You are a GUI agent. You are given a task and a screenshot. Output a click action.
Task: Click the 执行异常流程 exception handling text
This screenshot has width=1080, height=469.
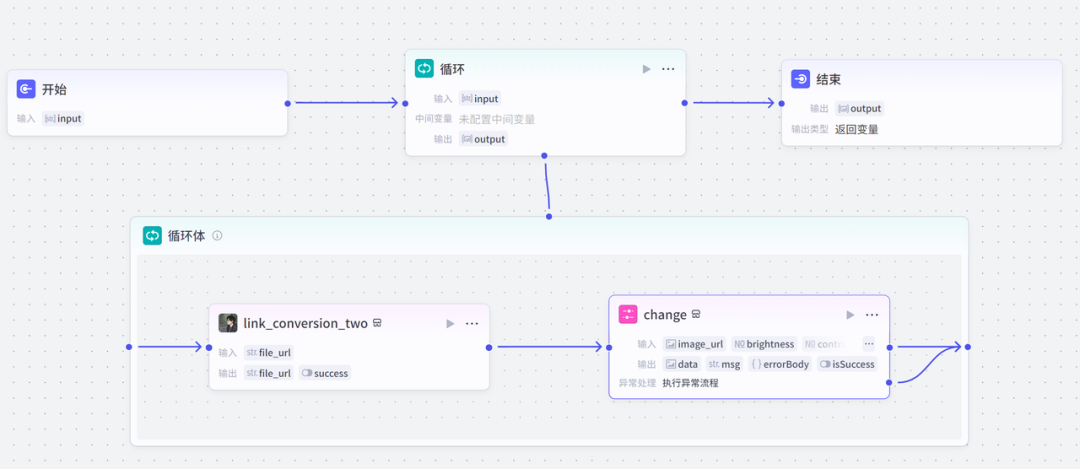[690, 383]
